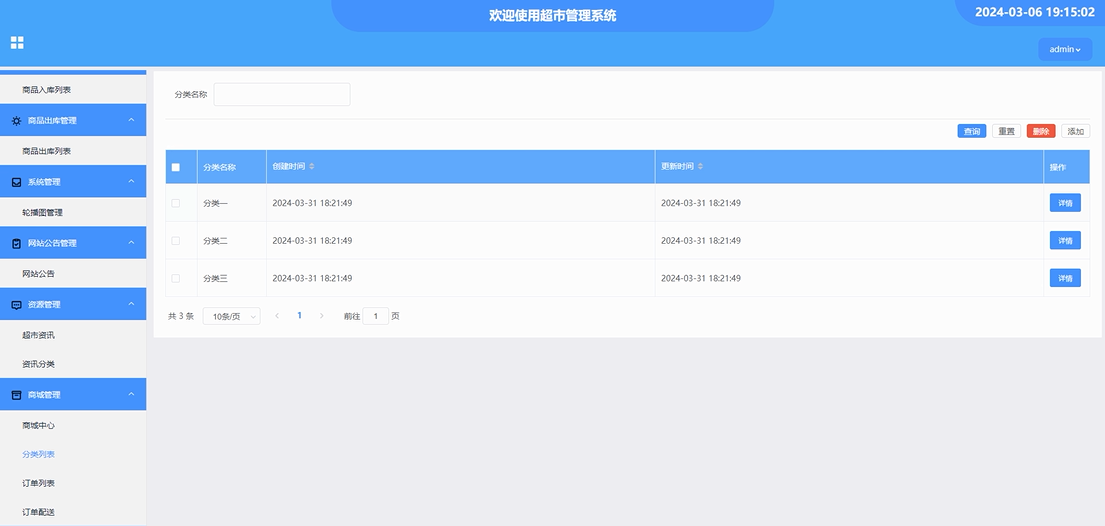Check the box for row 分类三
The width and height of the screenshot is (1105, 526).
[175, 279]
